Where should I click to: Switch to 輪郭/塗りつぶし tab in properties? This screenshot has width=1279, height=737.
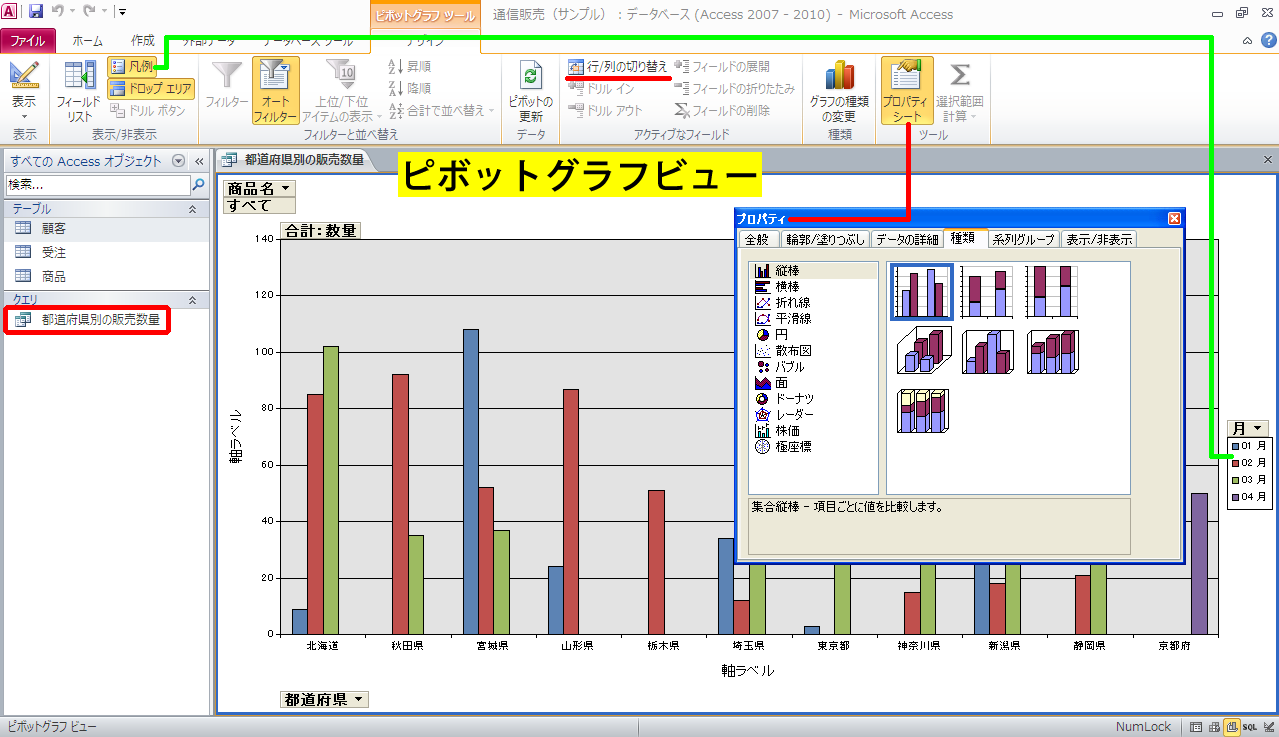pos(824,239)
